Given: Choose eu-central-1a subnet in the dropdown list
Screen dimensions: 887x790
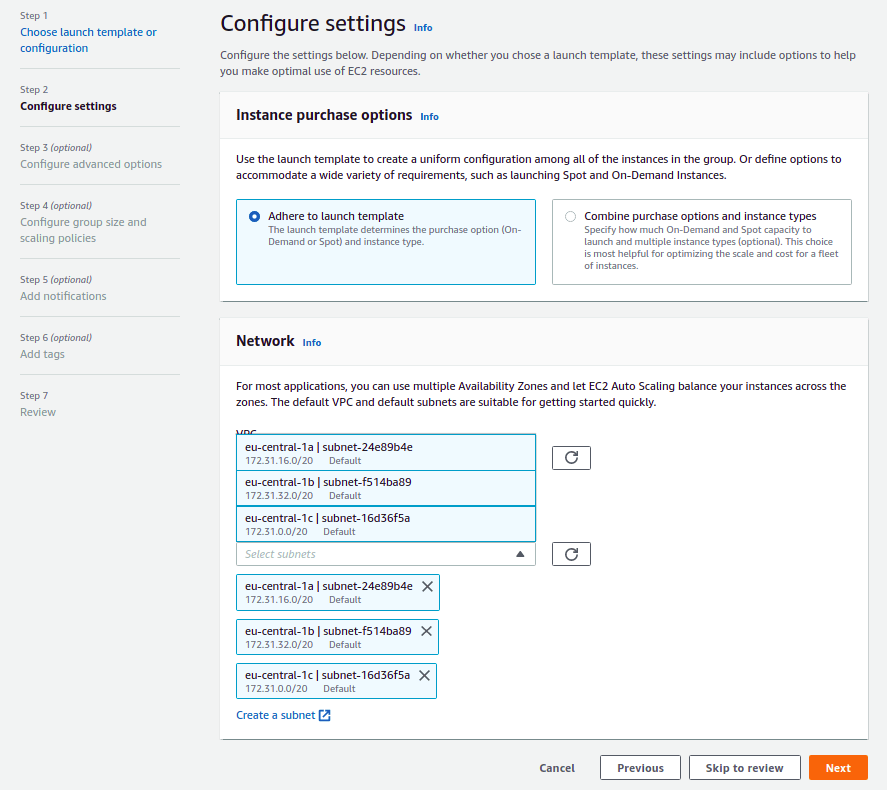Looking at the screenshot, I should click(x=385, y=453).
